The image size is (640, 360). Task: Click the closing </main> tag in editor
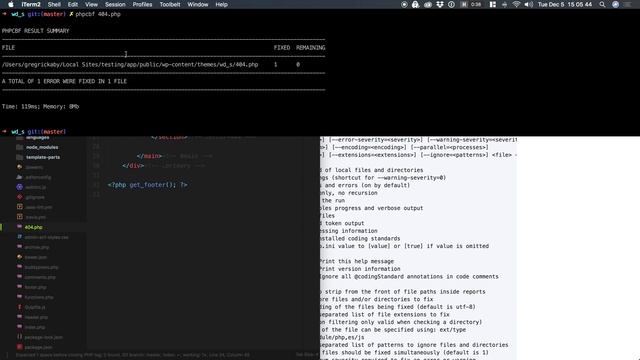coord(149,156)
